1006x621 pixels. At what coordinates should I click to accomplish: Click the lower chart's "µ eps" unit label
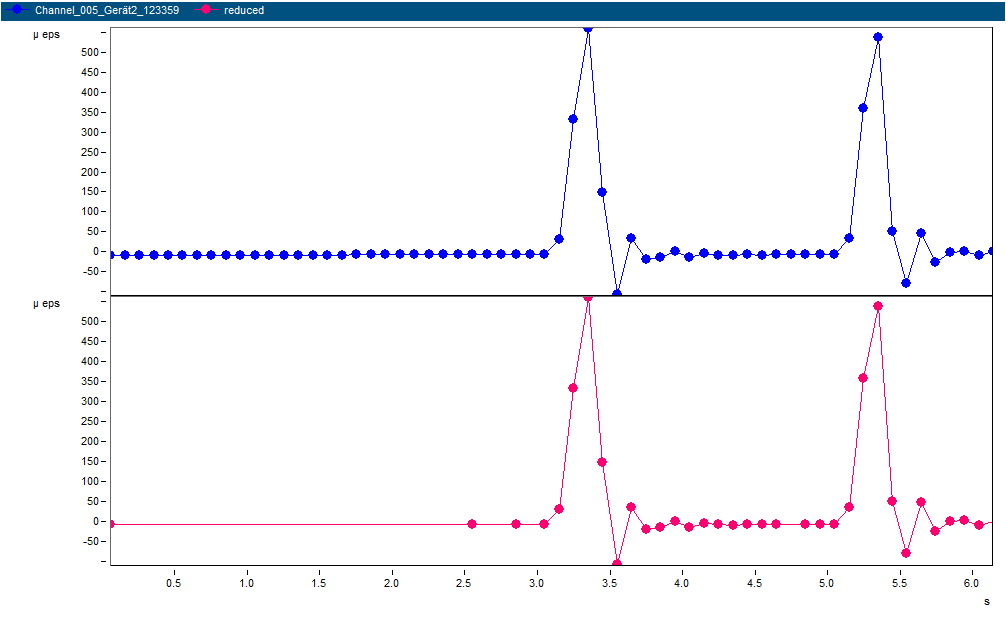coord(47,304)
